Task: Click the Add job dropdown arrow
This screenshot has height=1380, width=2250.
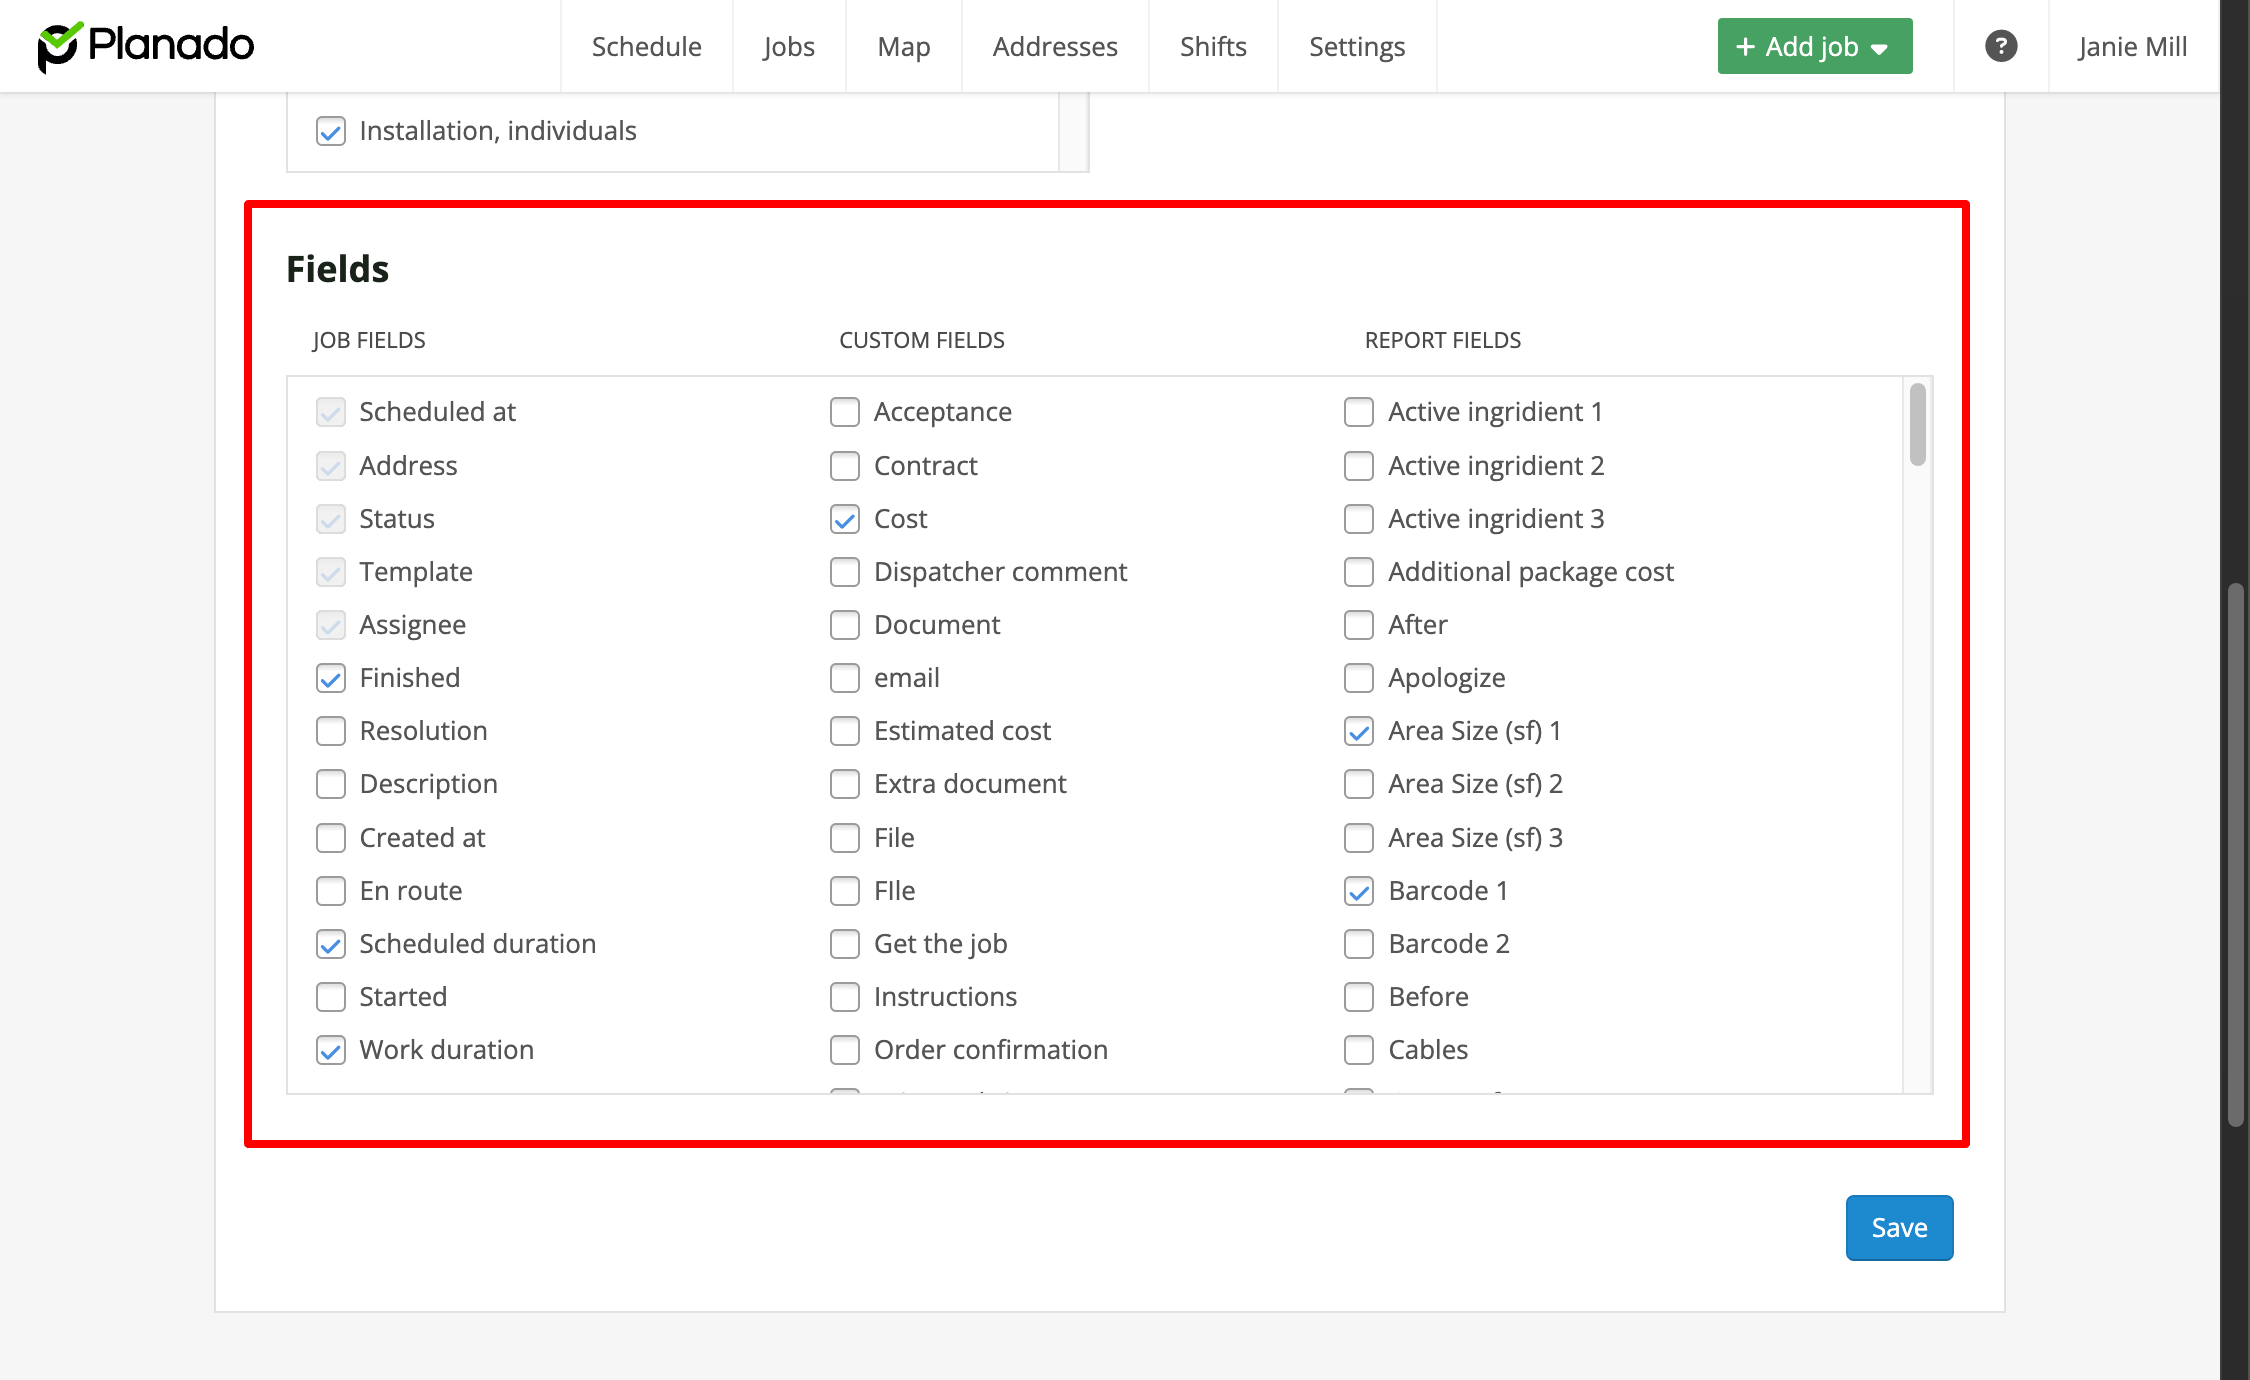Action: point(1880,48)
